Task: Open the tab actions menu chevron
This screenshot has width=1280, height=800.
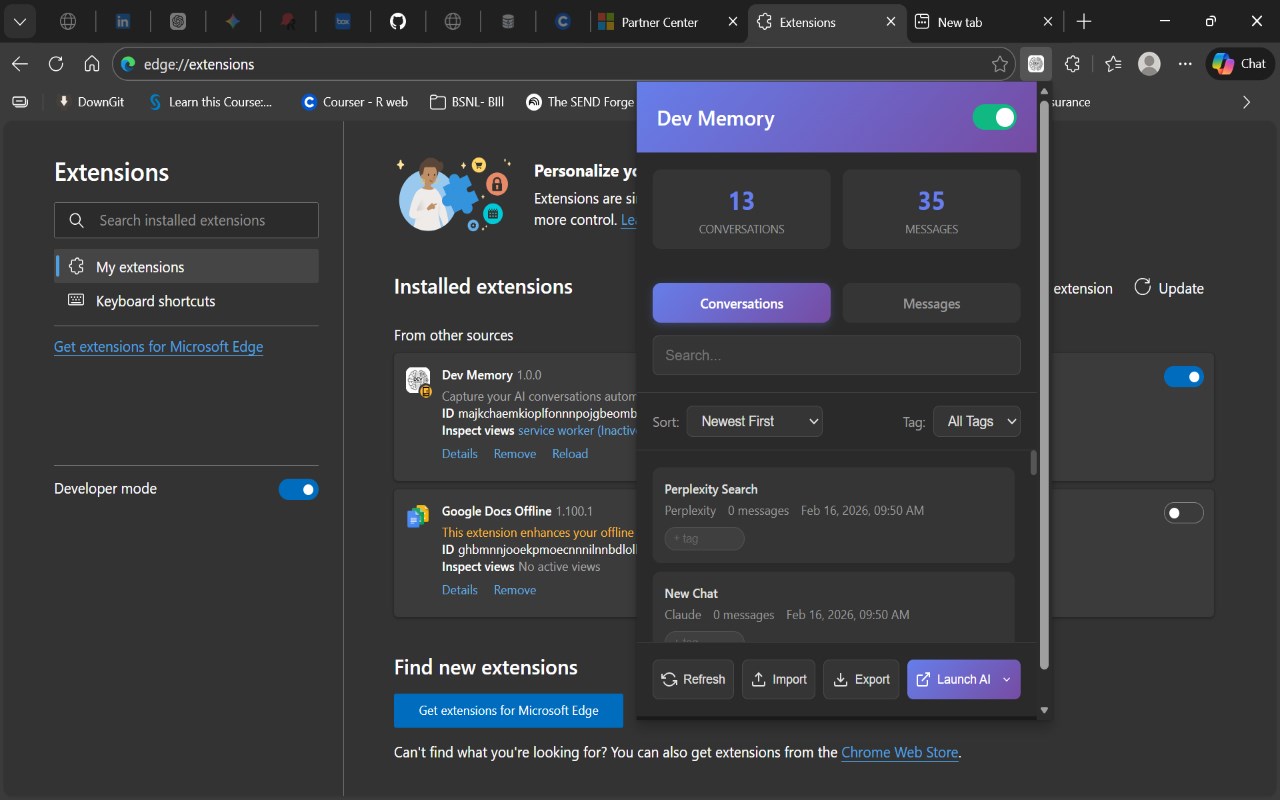Action: (20, 21)
